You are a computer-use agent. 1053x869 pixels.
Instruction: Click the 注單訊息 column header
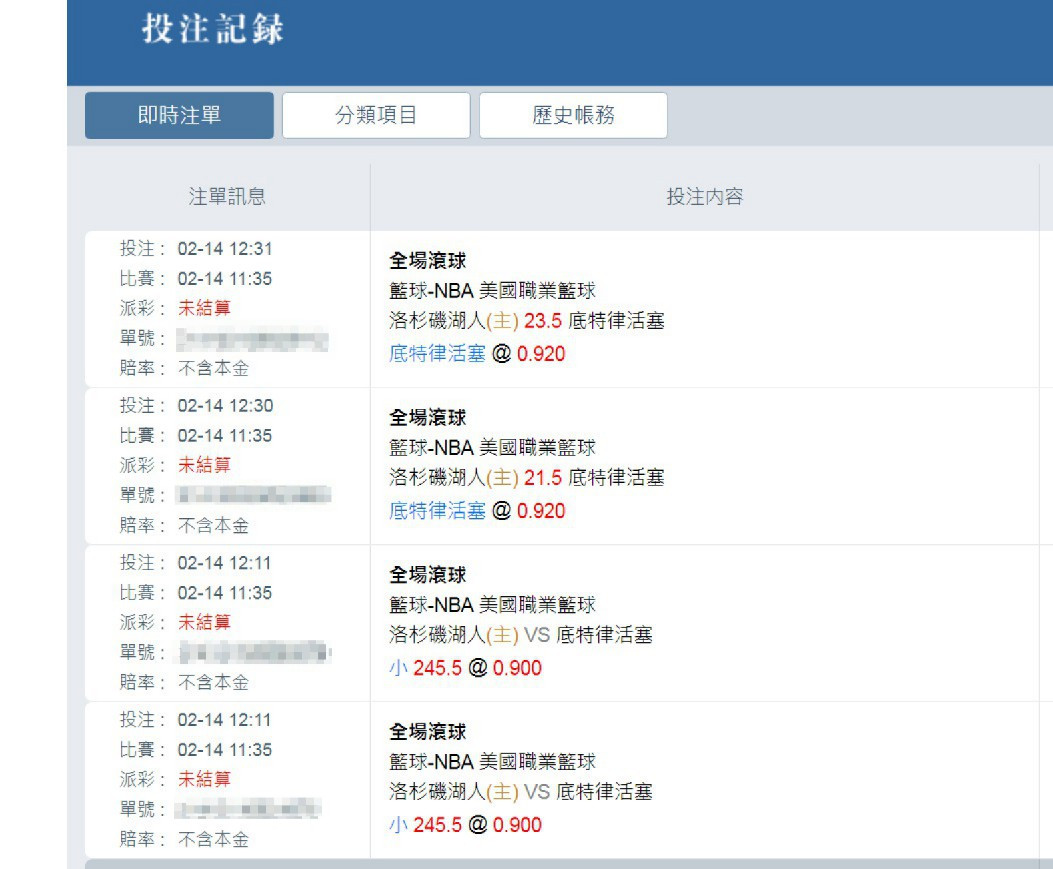[227, 196]
